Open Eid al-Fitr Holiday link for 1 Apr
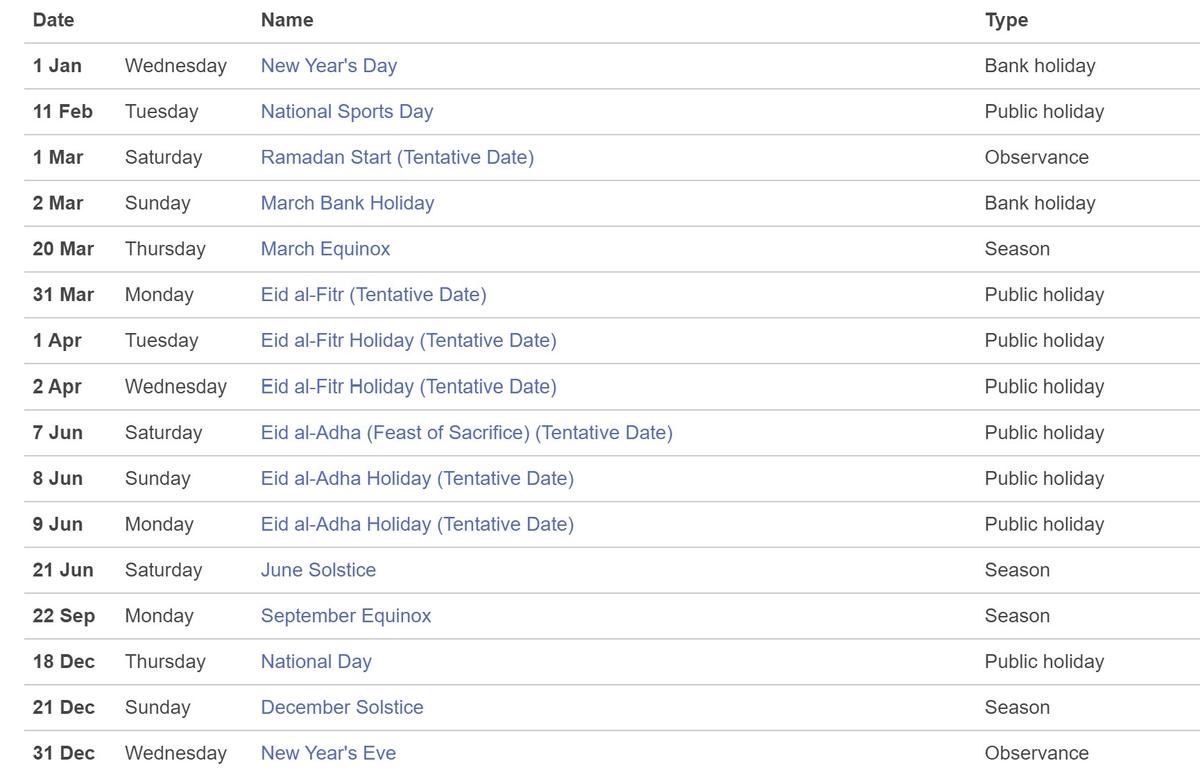This screenshot has height=777, width=1200. 408,341
